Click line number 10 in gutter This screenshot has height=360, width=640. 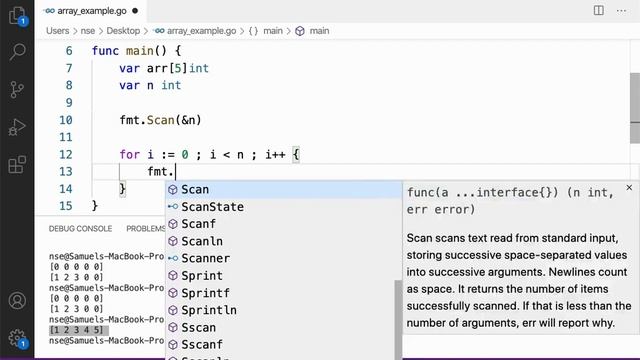66,120
